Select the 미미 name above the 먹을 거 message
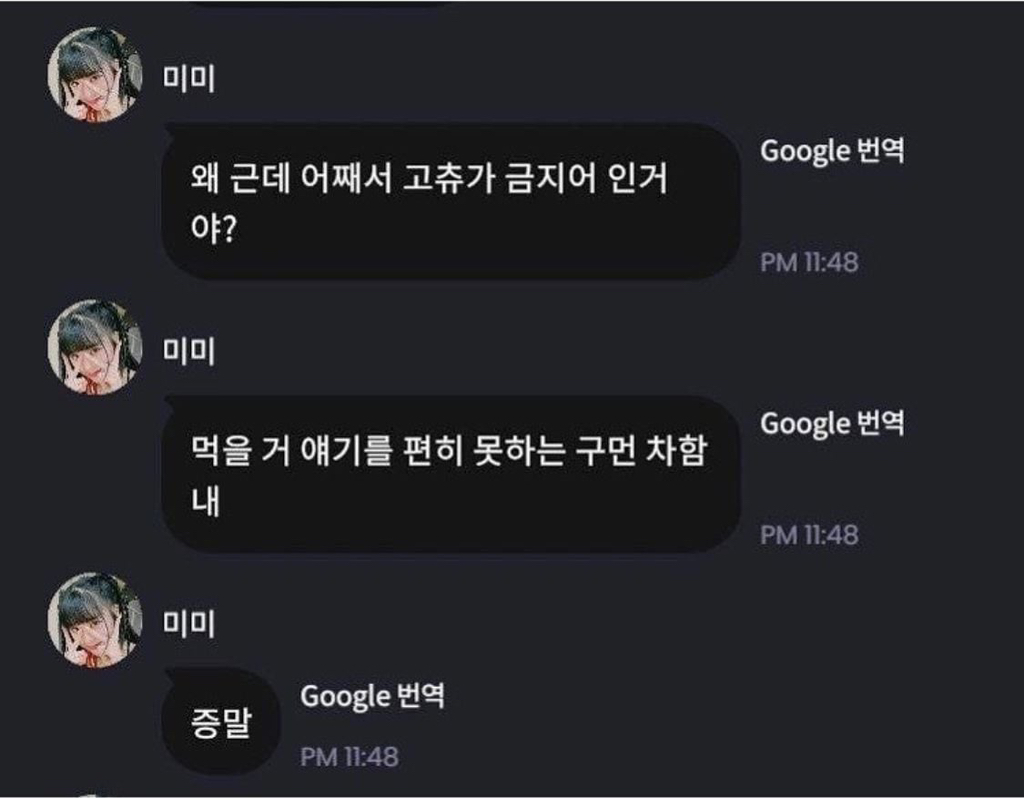This screenshot has height=798, width=1024. tap(188, 352)
